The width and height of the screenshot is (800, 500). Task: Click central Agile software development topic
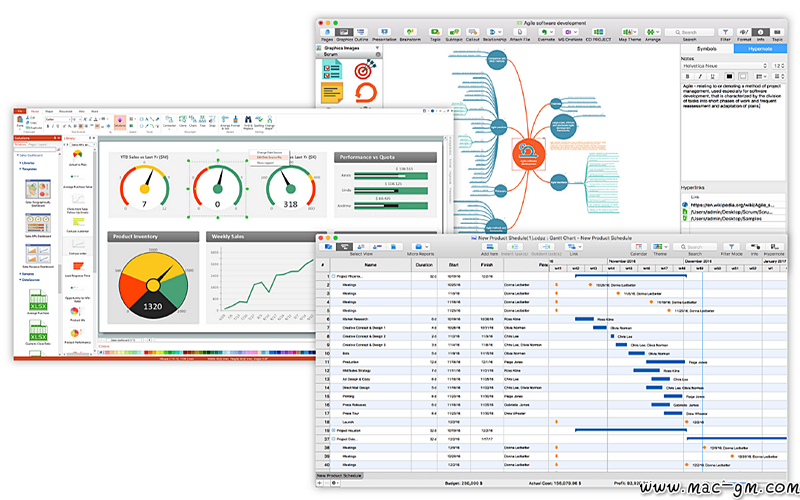(x=529, y=155)
